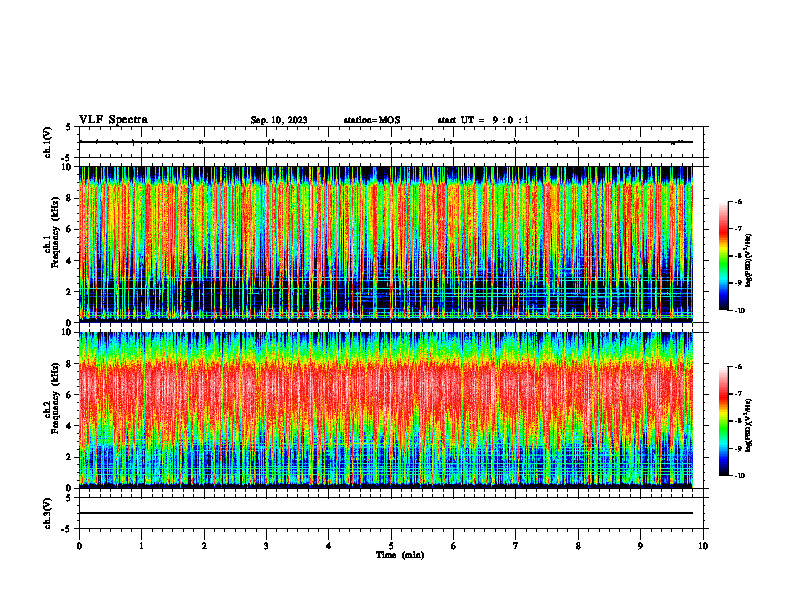792x612 pixels.
Task: Click the log(PSD) label beside ch.2 color bar
Action: pos(749,425)
